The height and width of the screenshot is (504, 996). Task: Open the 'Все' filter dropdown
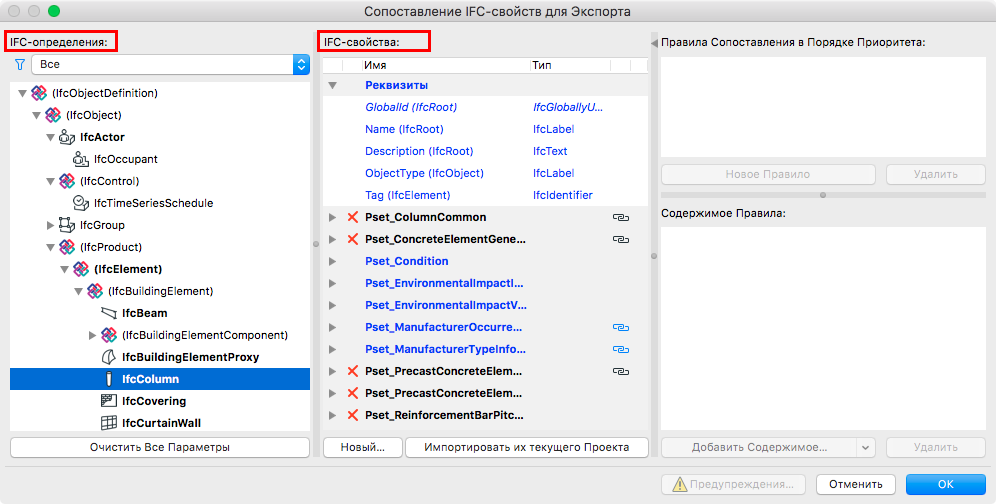pos(170,64)
